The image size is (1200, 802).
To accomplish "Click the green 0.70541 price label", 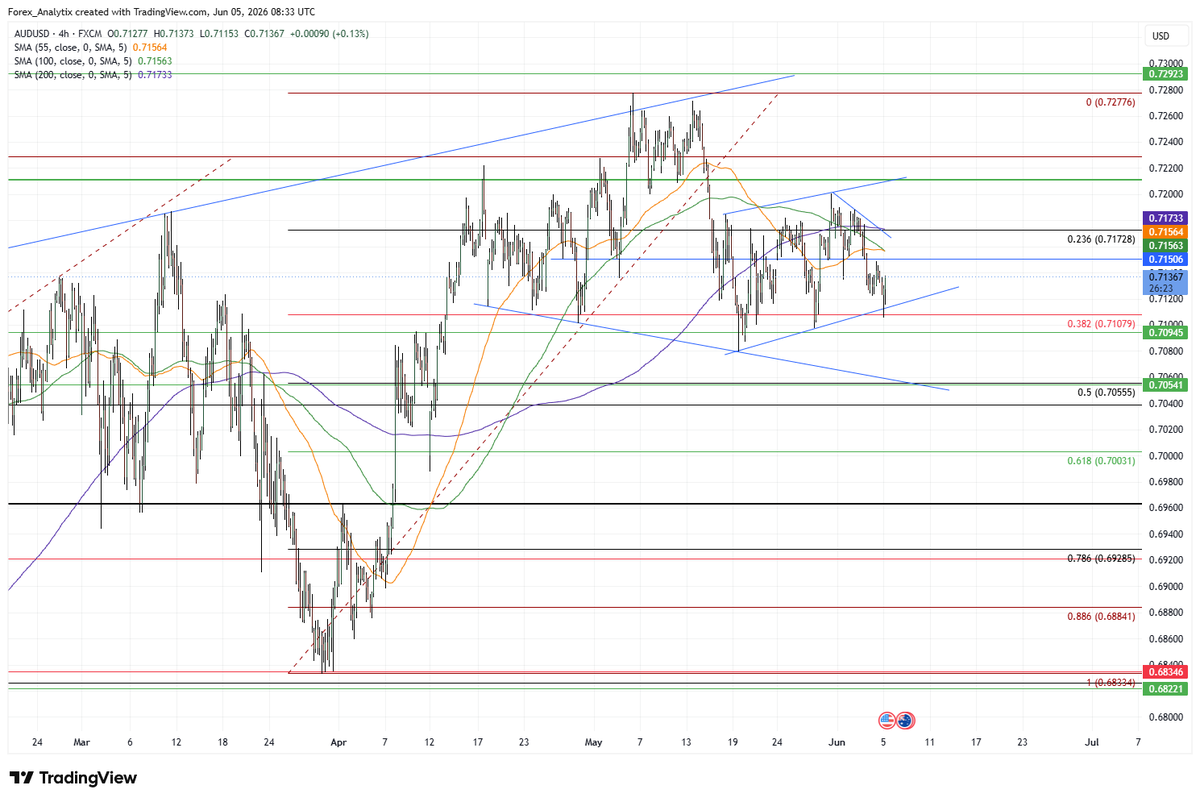I will click(1165, 384).
